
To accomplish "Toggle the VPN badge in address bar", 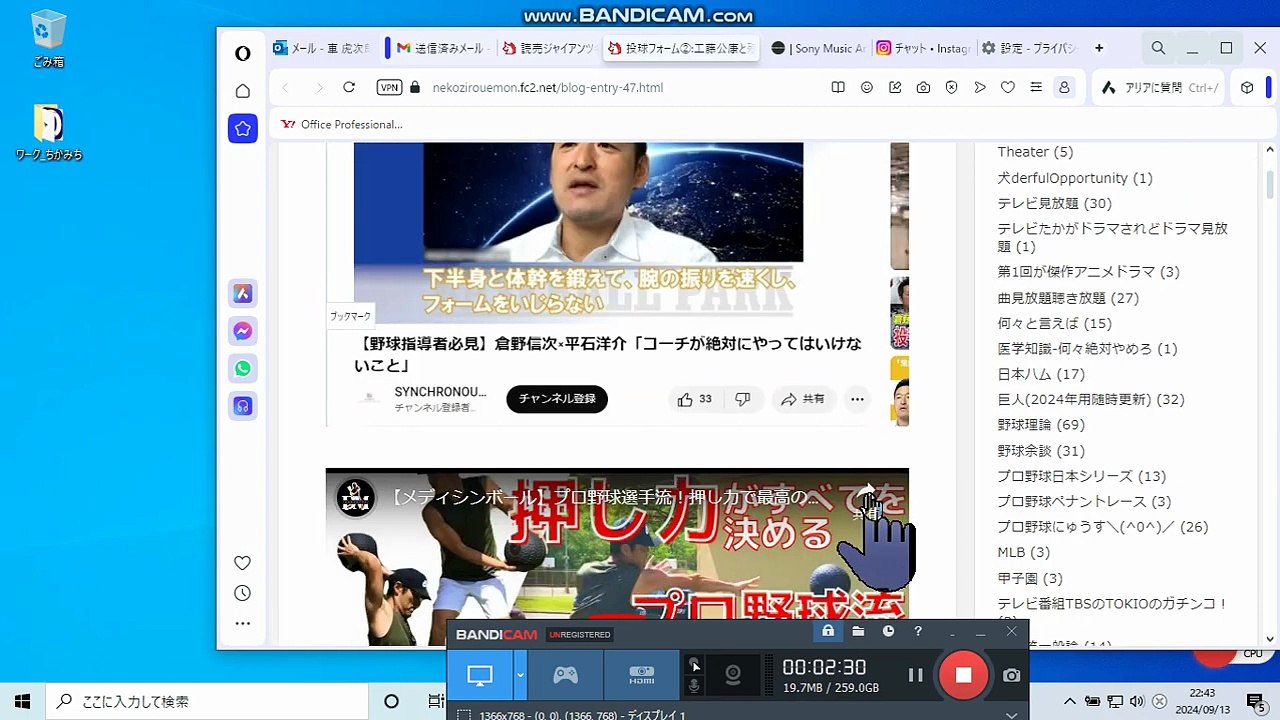I will click(389, 87).
